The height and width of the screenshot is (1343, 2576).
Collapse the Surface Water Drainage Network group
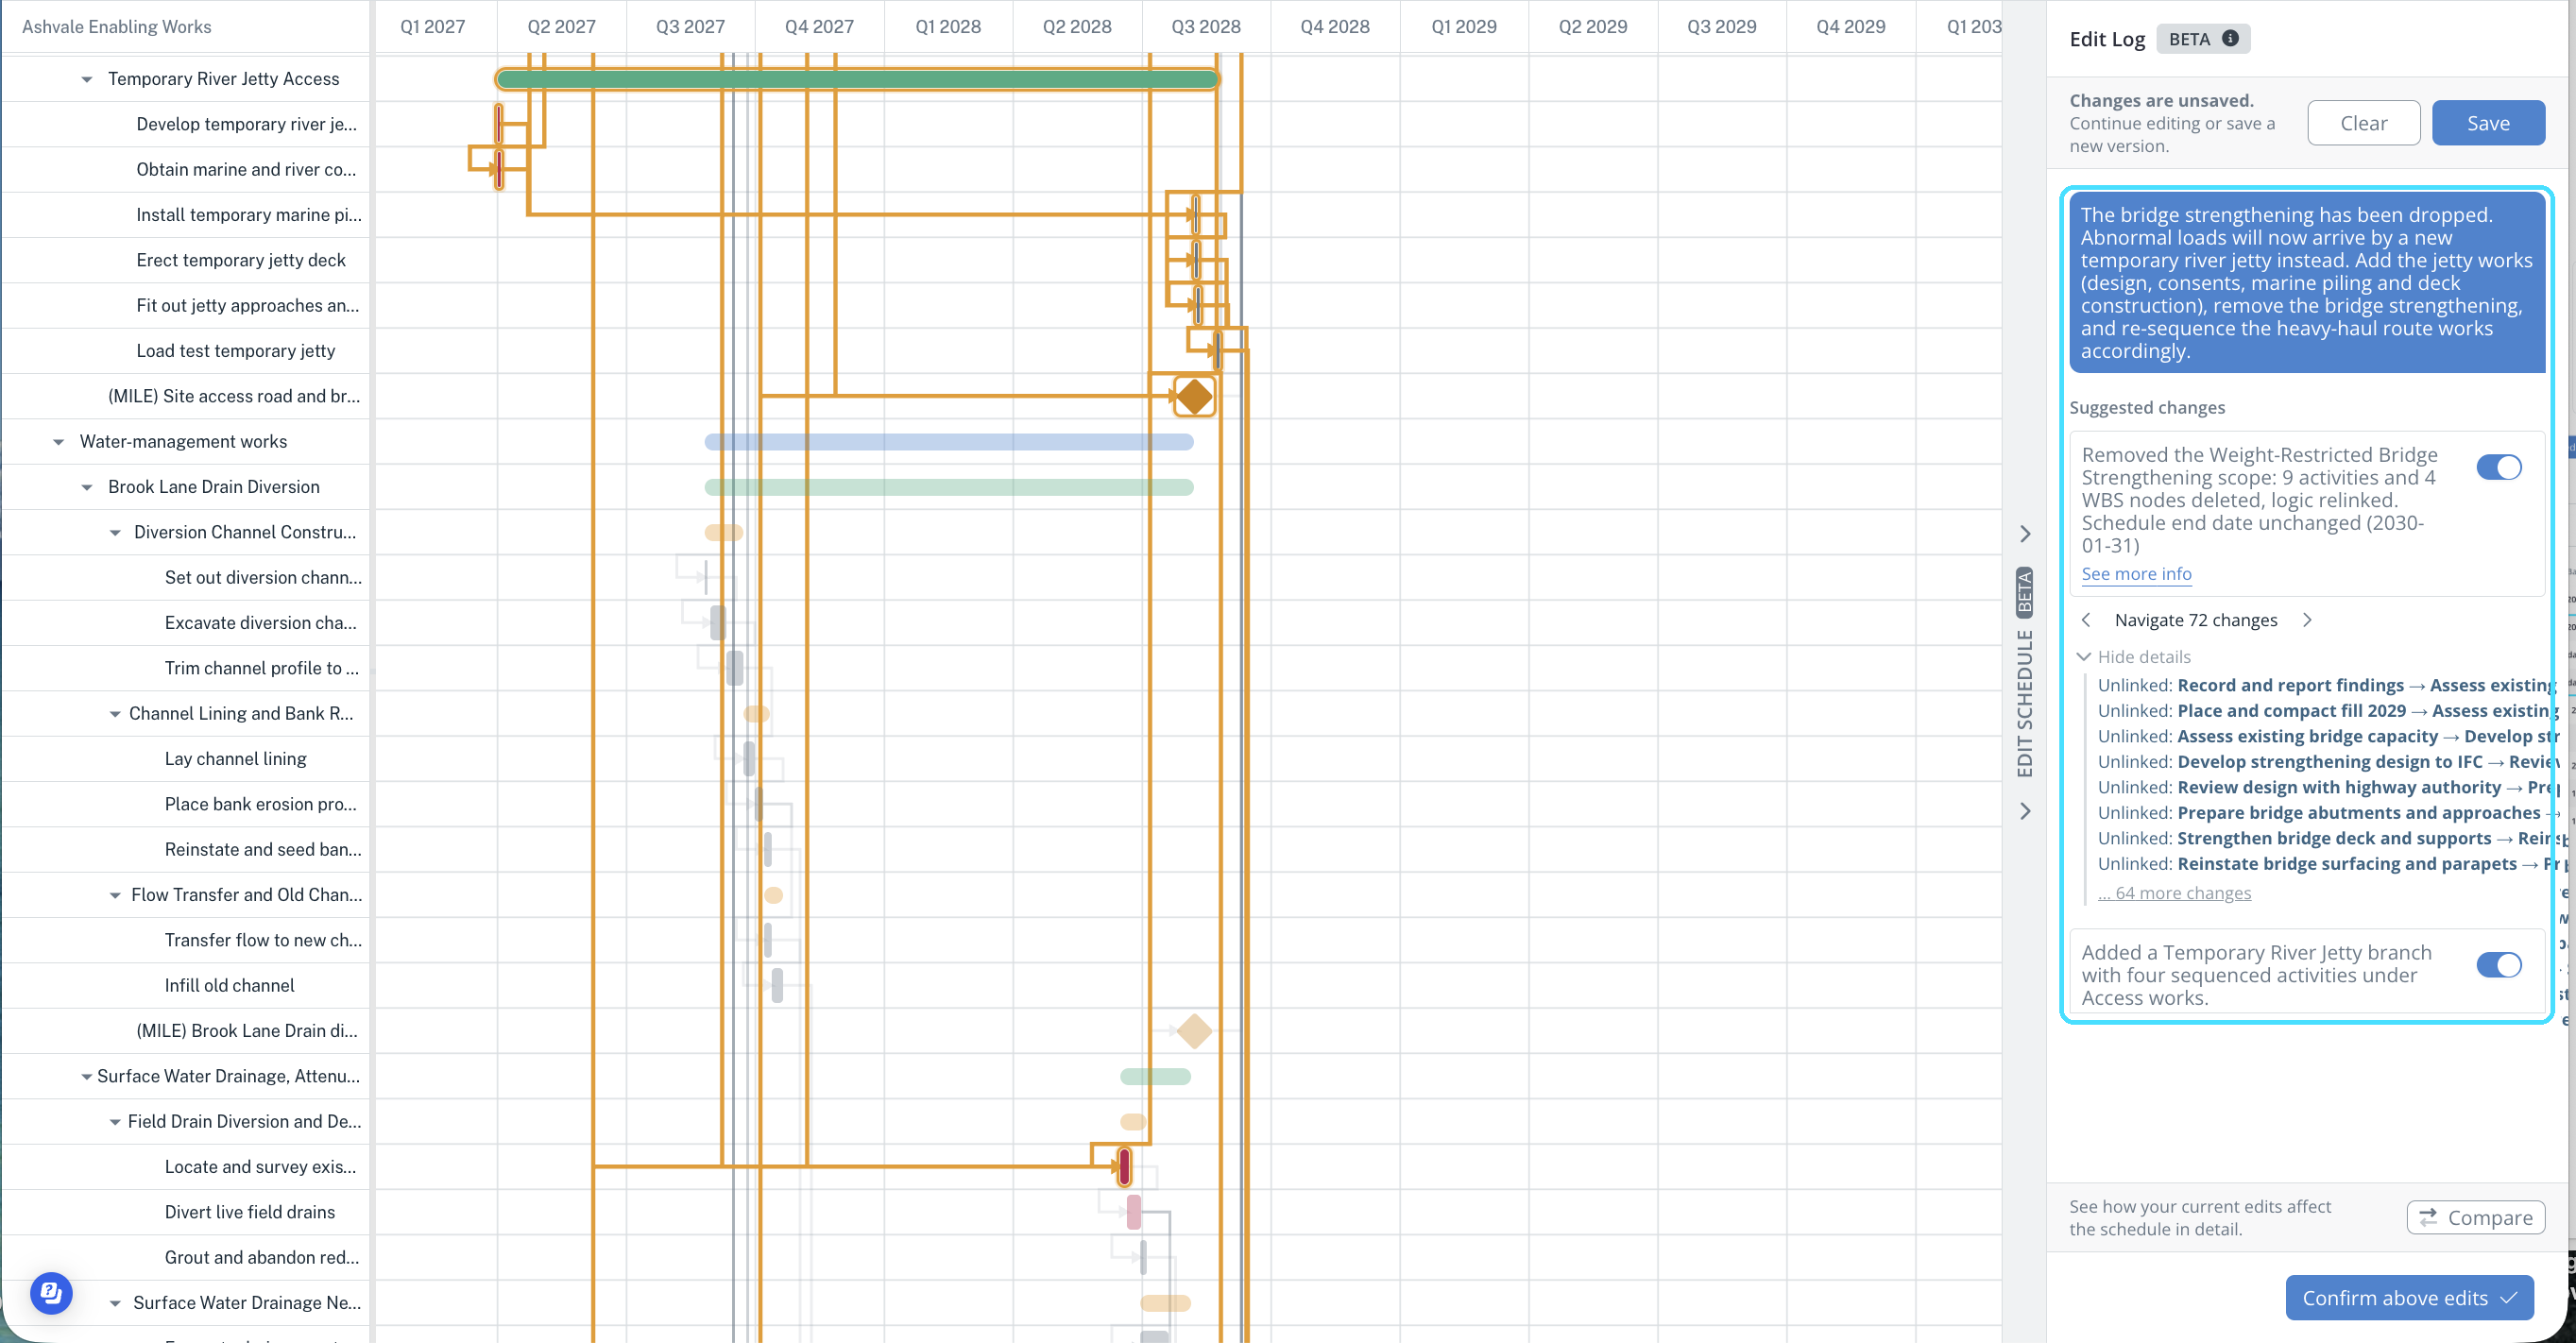coord(115,1303)
